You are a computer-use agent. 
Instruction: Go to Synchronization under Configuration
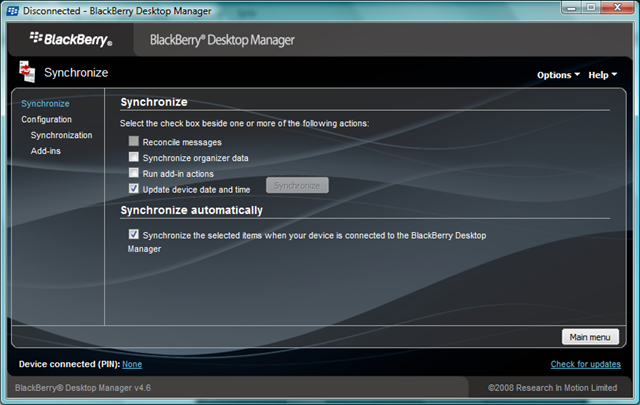click(61, 135)
